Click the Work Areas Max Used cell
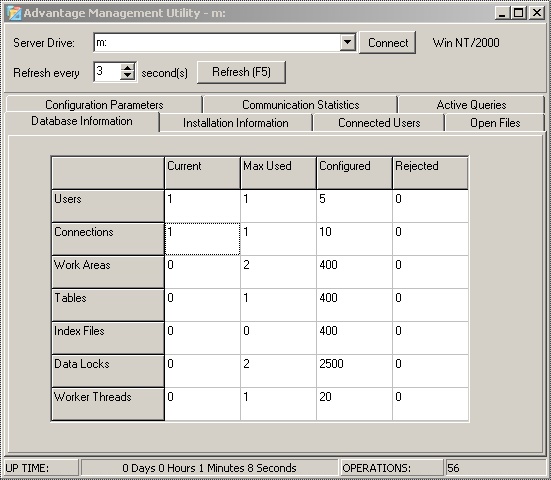This screenshot has height=480, width=551. [278, 272]
